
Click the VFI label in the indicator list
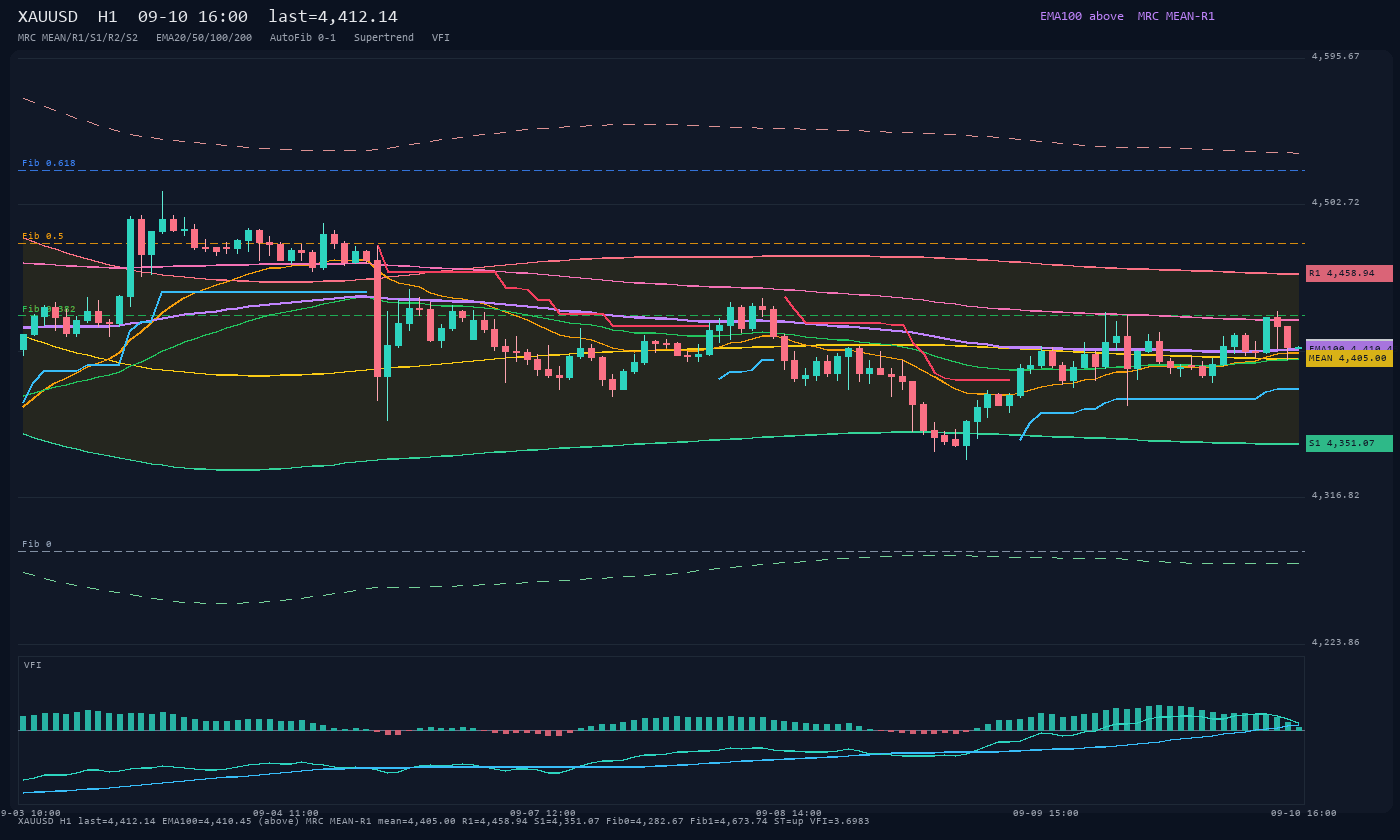coord(441,38)
